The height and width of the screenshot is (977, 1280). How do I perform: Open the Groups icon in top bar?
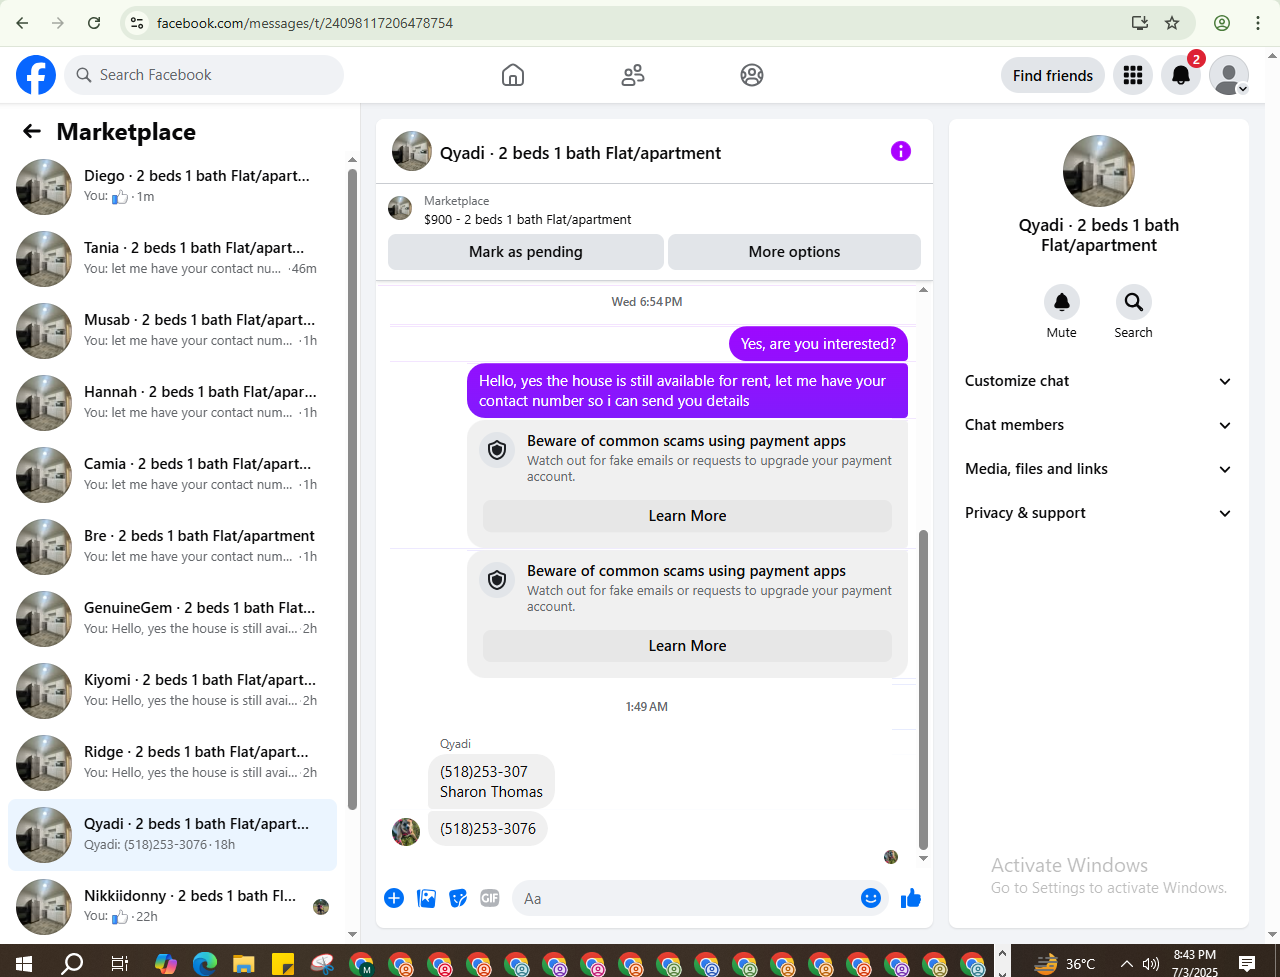(752, 75)
